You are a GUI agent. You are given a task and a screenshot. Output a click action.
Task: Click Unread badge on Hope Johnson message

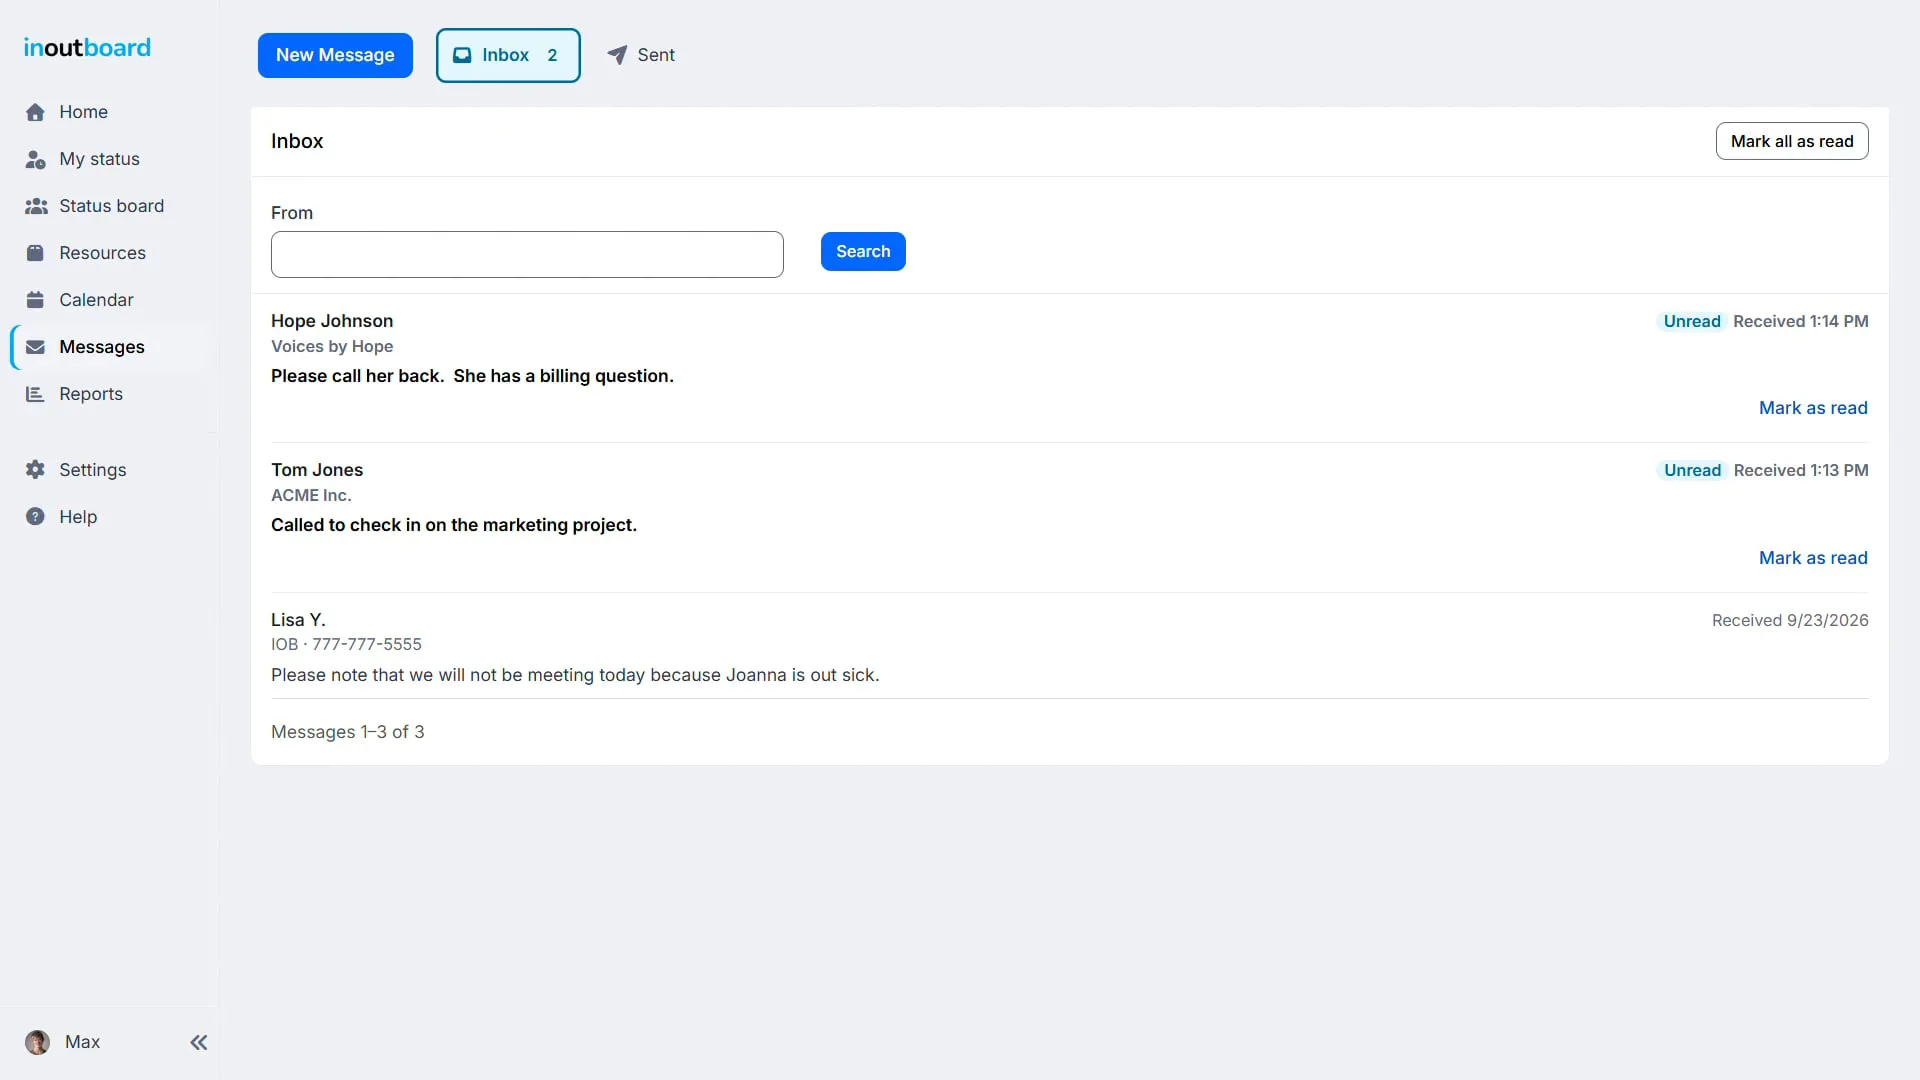click(1692, 321)
